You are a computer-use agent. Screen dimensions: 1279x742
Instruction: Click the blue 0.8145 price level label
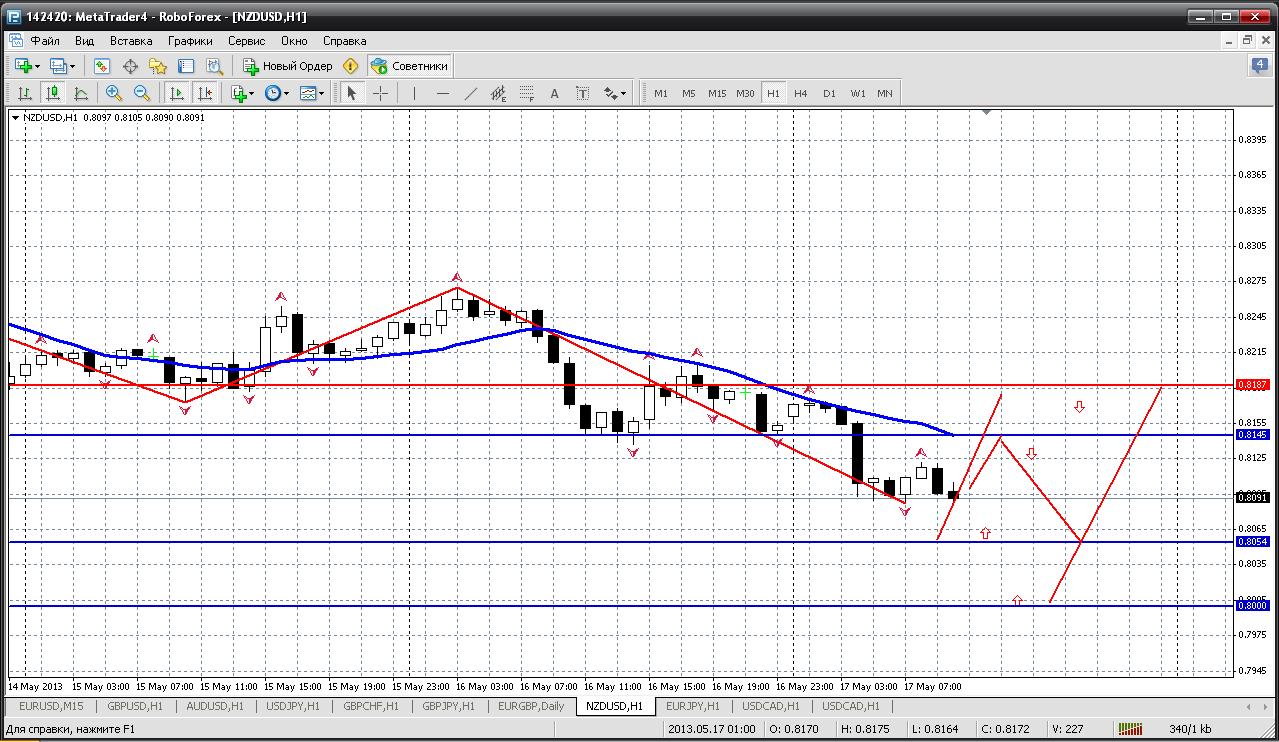tap(1253, 435)
